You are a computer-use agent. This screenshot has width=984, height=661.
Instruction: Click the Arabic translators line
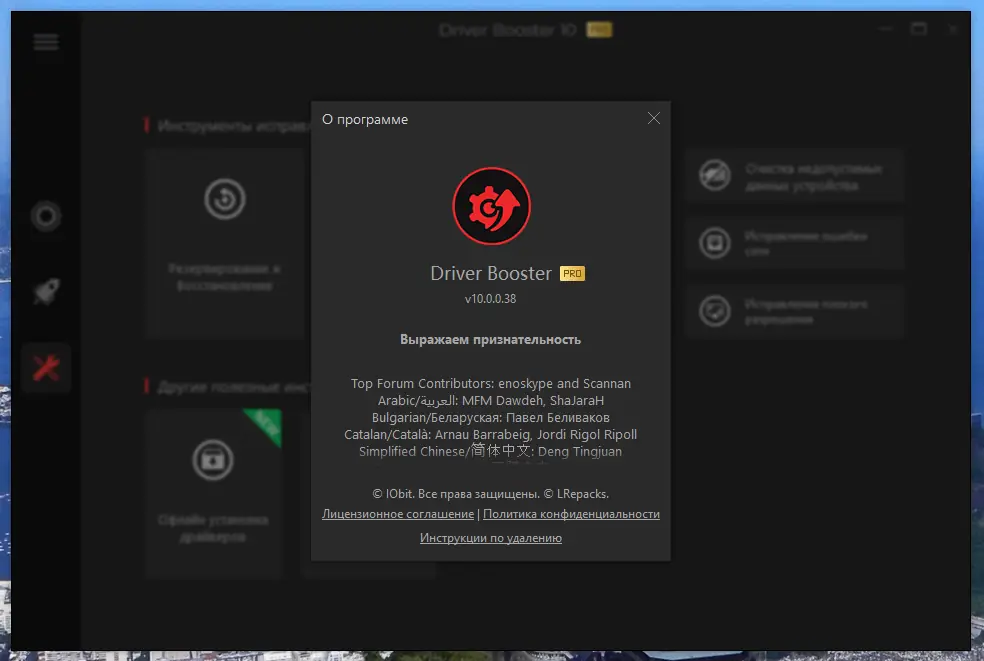coord(491,400)
